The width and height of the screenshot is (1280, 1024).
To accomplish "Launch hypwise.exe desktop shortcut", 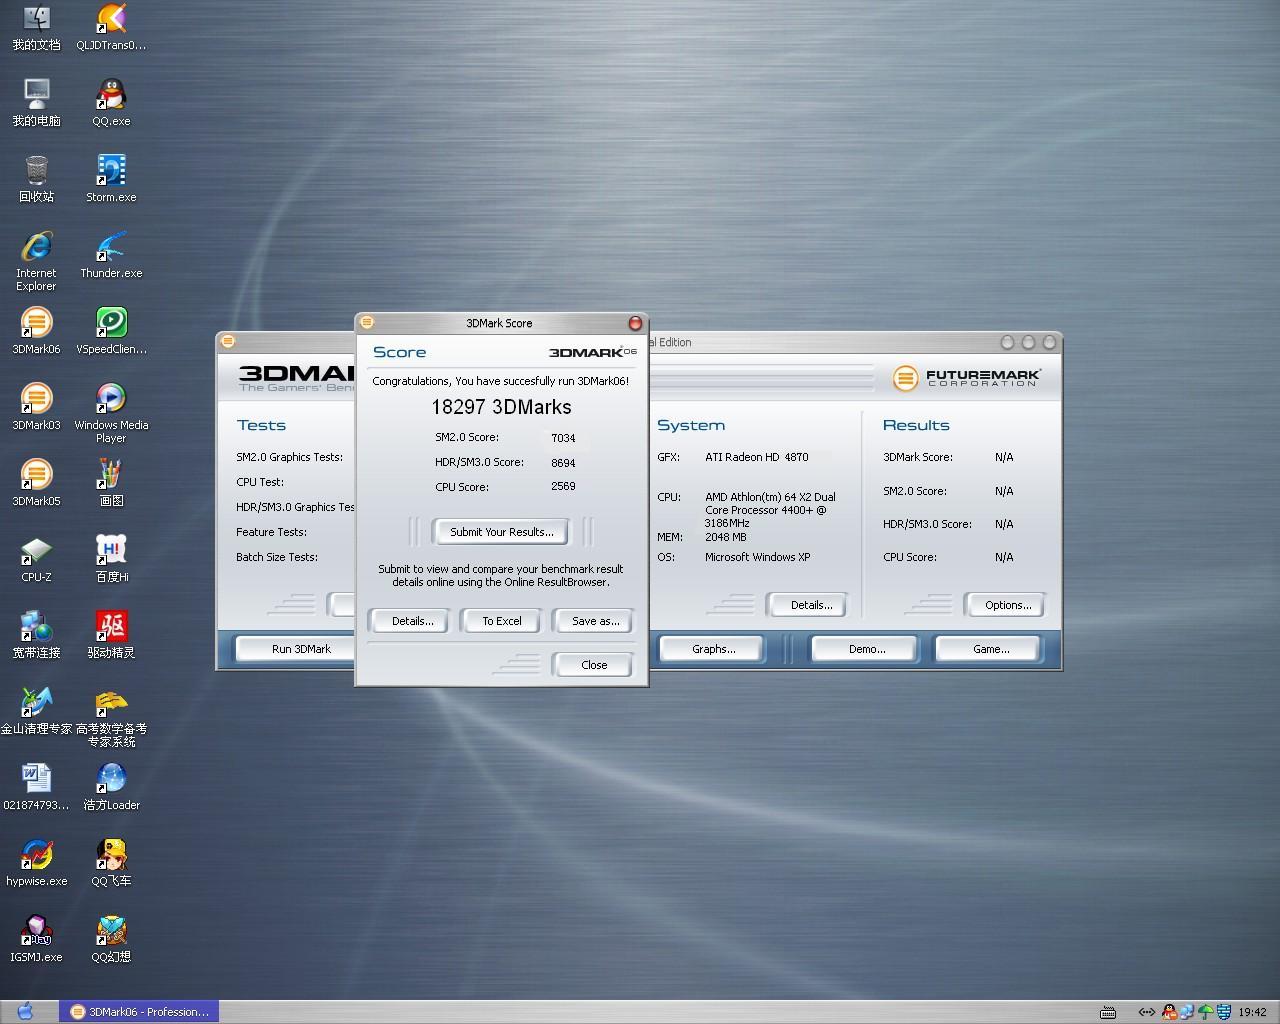I will click(x=36, y=863).
